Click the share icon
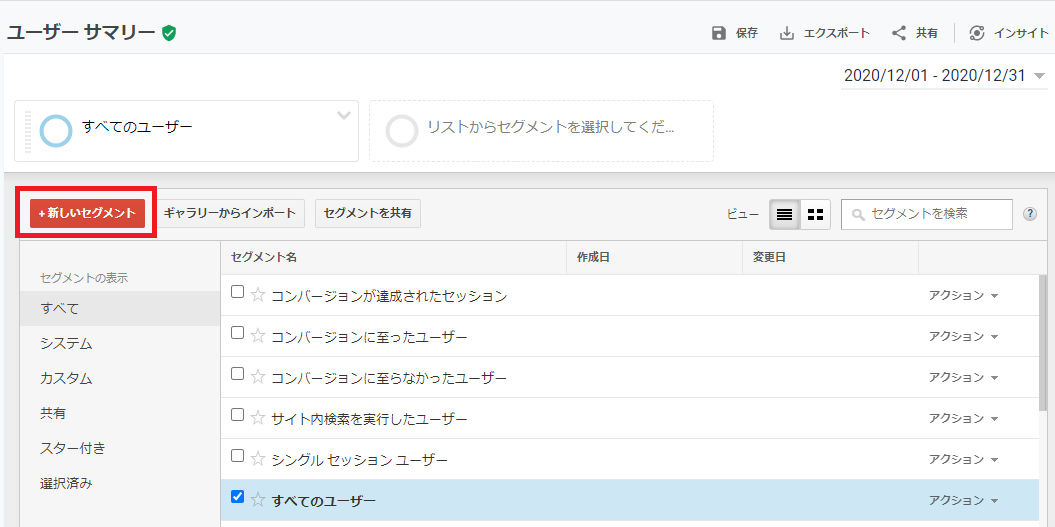 click(x=899, y=33)
